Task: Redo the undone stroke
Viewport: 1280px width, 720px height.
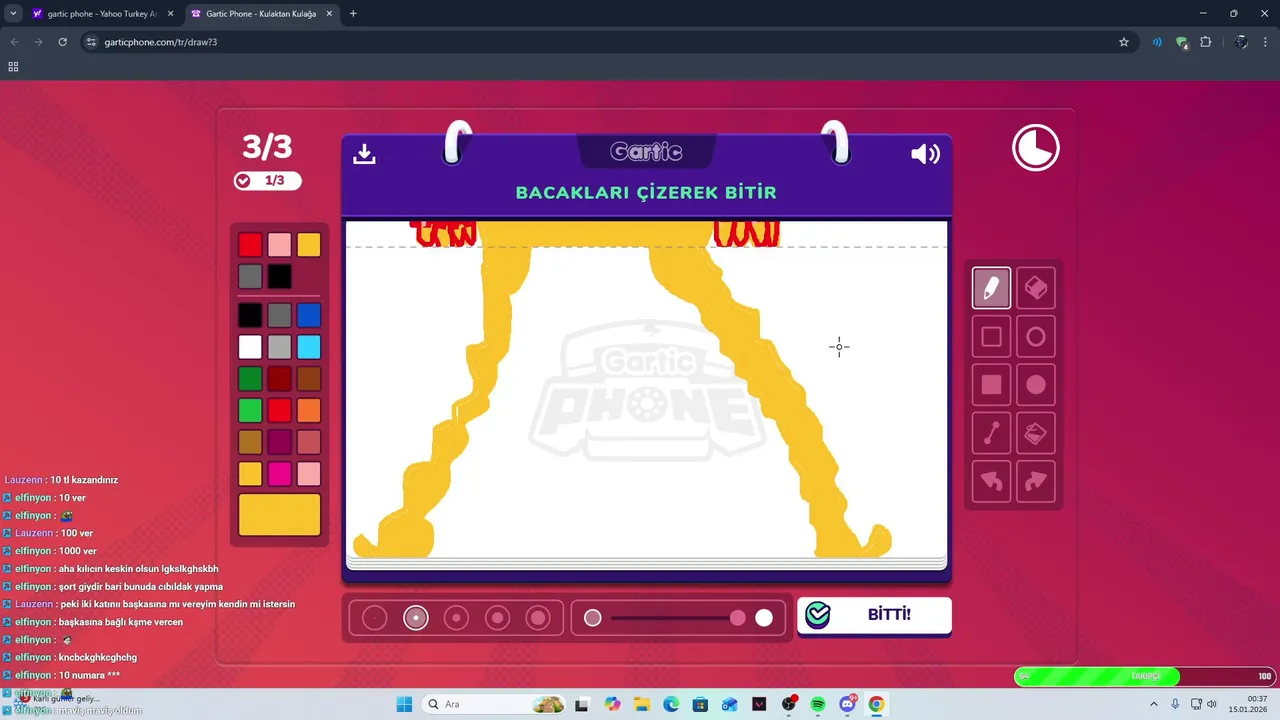Action: point(1036,481)
